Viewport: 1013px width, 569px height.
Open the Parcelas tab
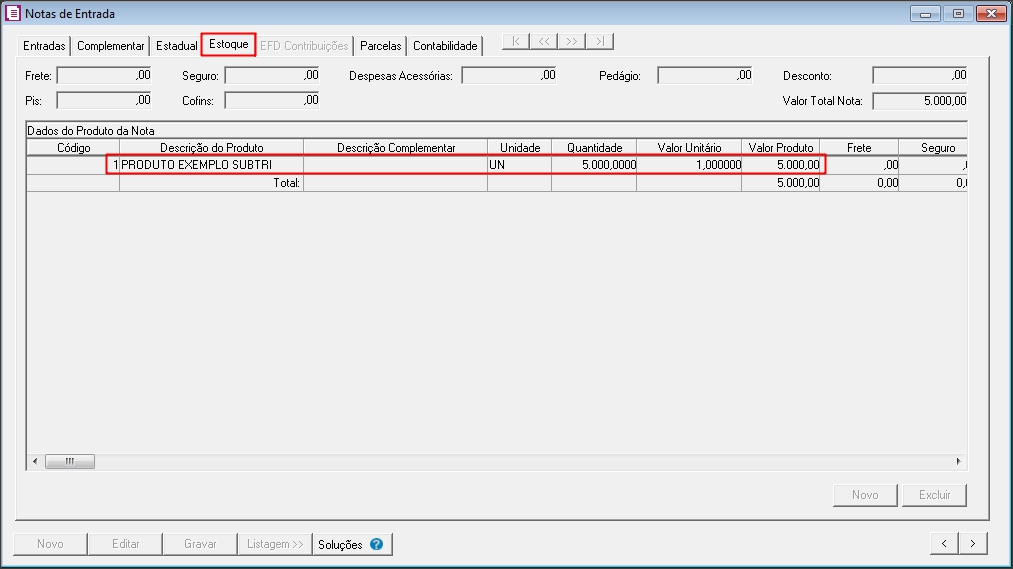pyautogui.click(x=380, y=46)
